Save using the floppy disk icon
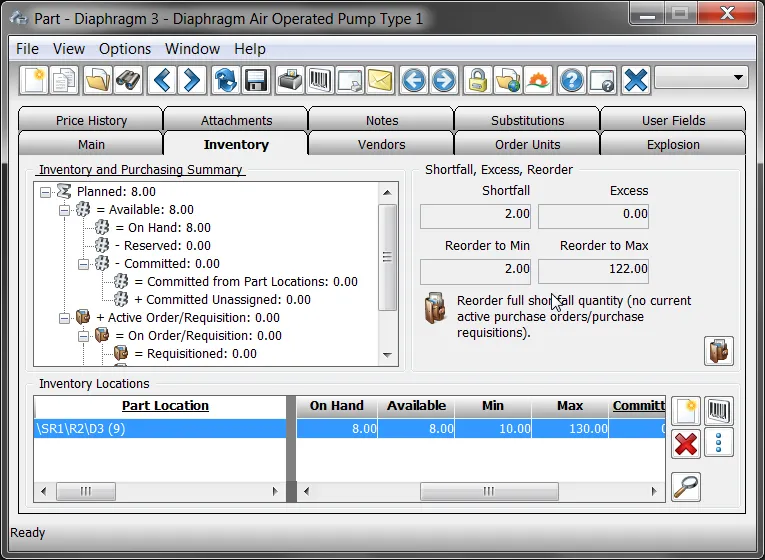This screenshot has width=765, height=560. (x=256, y=80)
